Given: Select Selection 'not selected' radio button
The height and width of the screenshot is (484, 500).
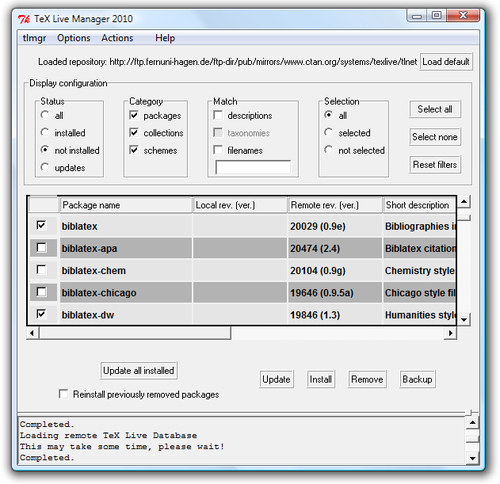Looking at the screenshot, I should (329, 150).
